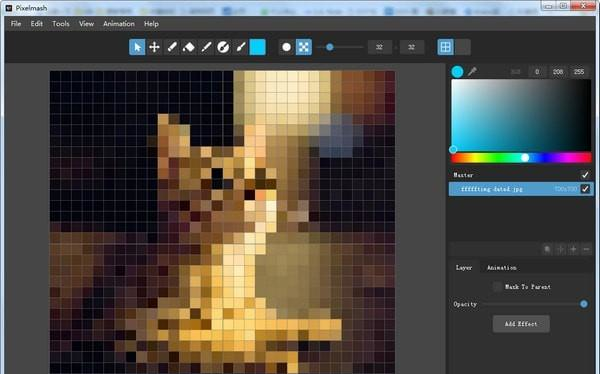
Task: Select the move tool with crossed arrows
Action: (154, 47)
